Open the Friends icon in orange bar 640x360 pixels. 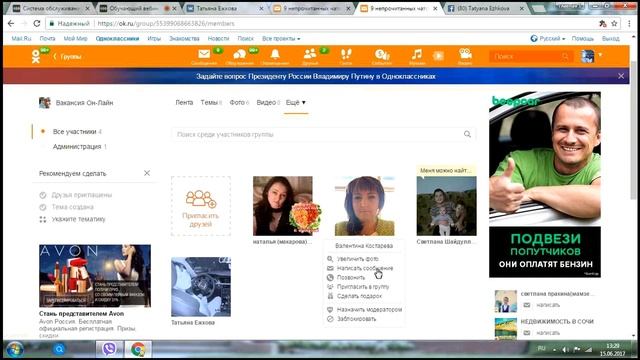(x=310, y=53)
